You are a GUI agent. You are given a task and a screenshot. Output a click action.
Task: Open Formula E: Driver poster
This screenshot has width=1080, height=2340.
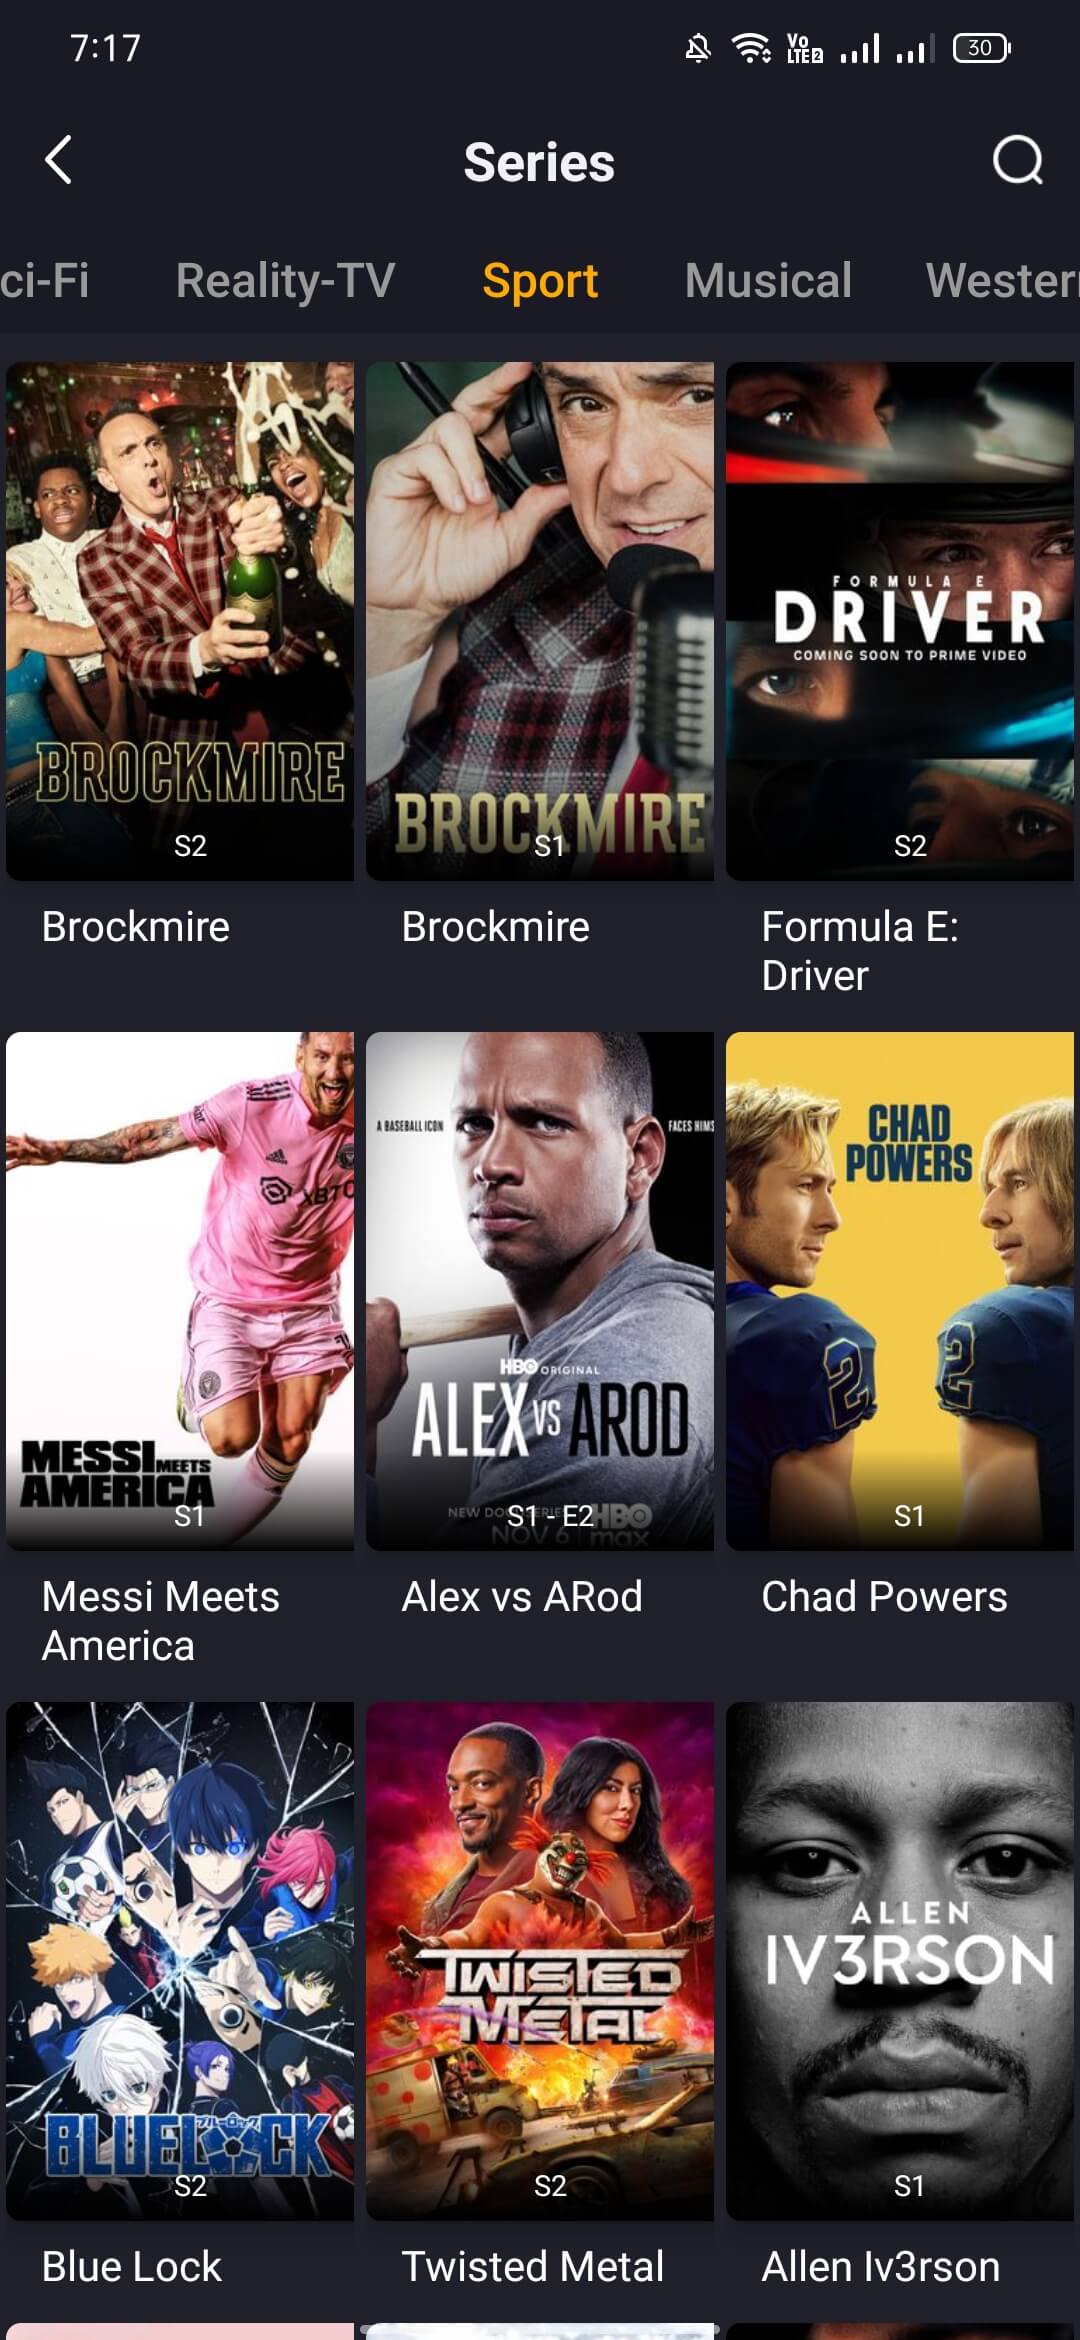pyautogui.click(x=900, y=621)
